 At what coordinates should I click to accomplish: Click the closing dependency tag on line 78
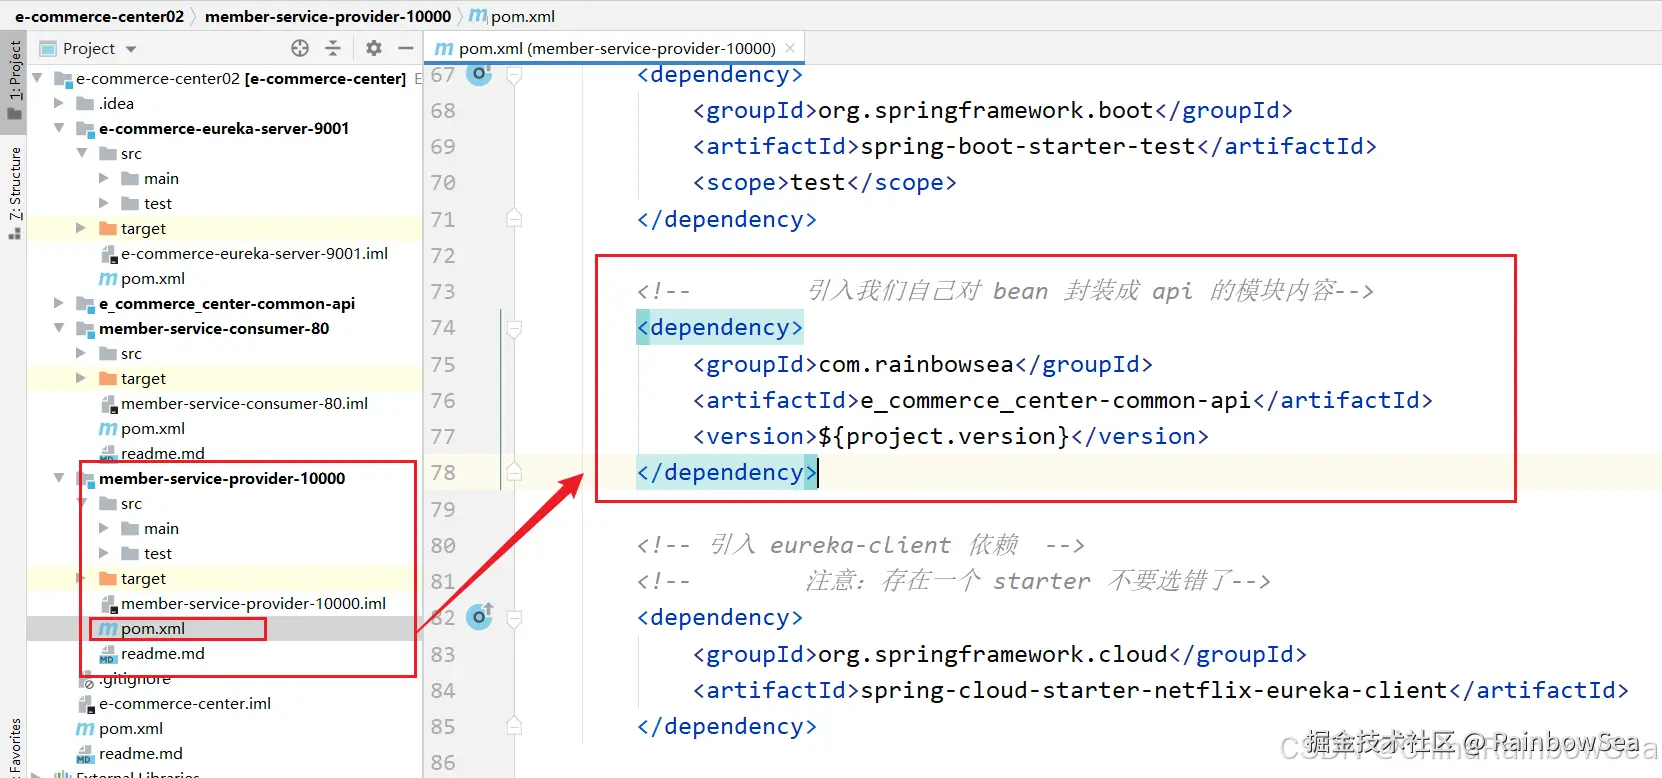[x=727, y=472]
